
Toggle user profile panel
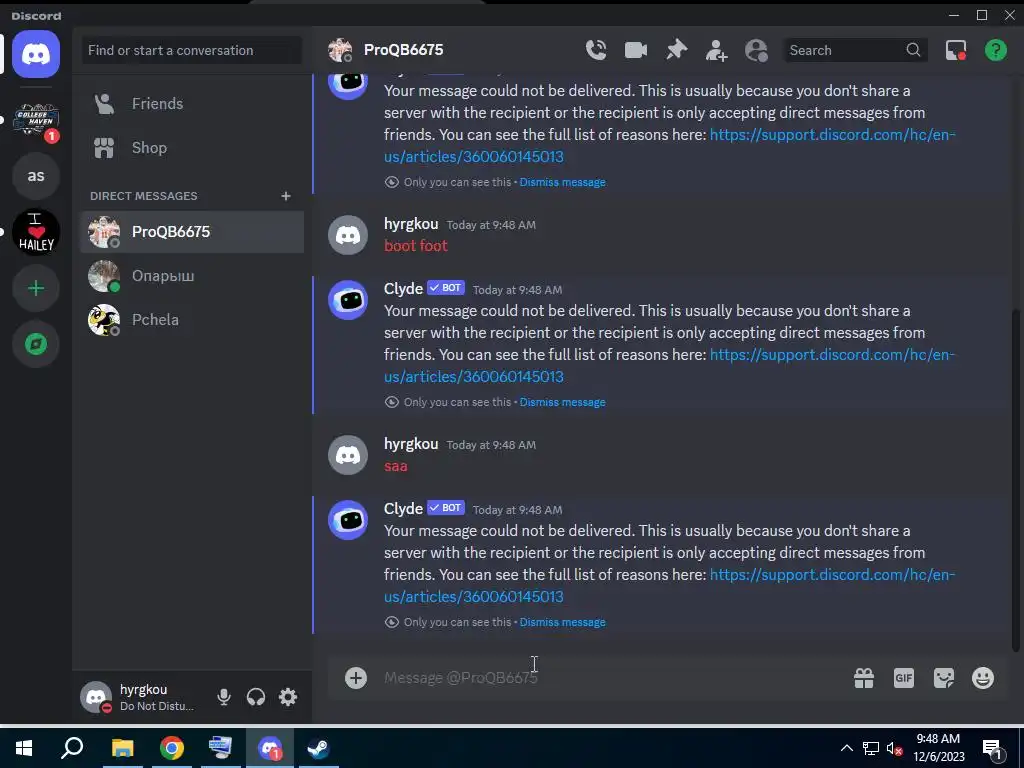click(x=756, y=50)
